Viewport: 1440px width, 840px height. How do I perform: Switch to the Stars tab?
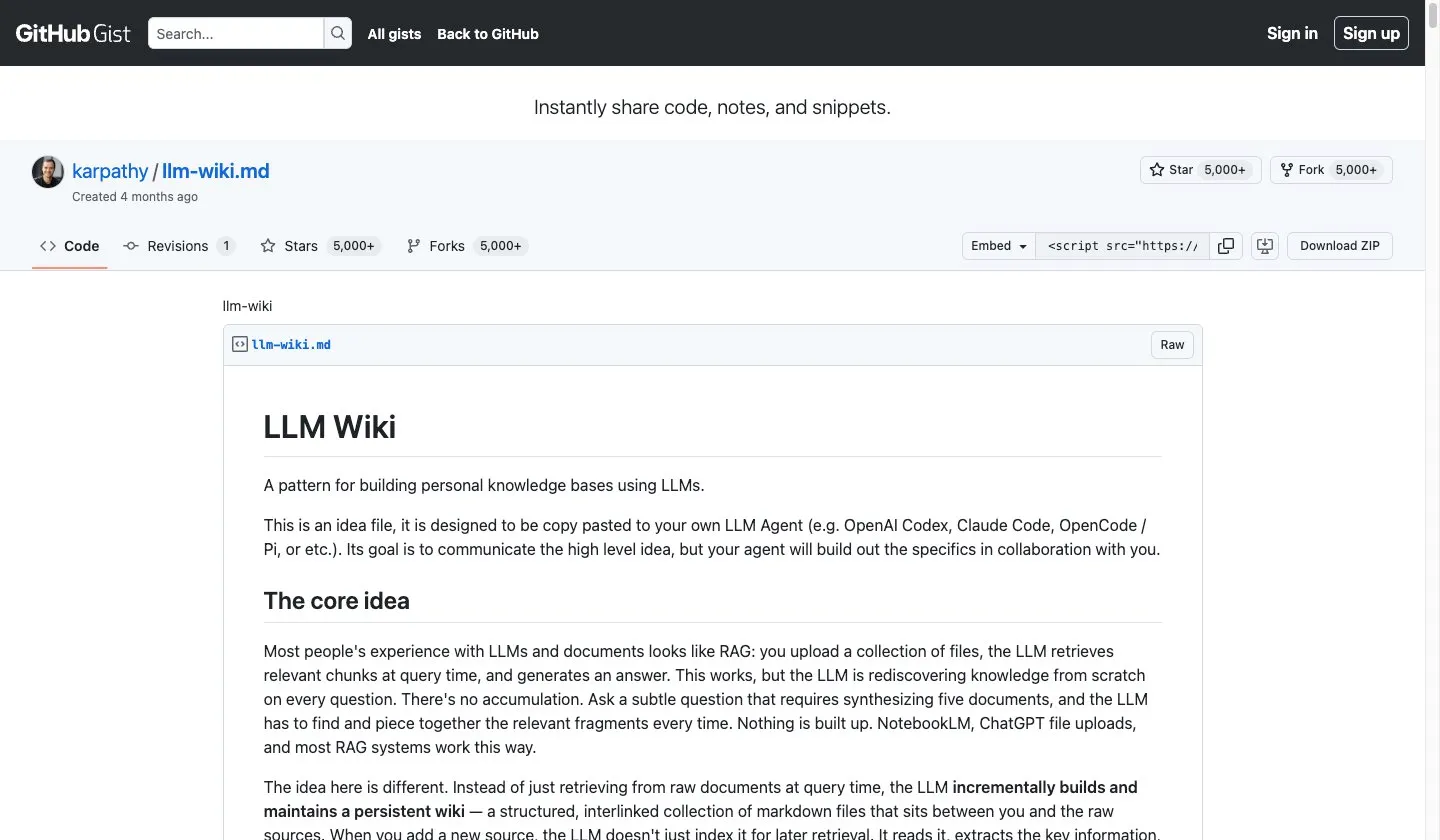coord(320,246)
